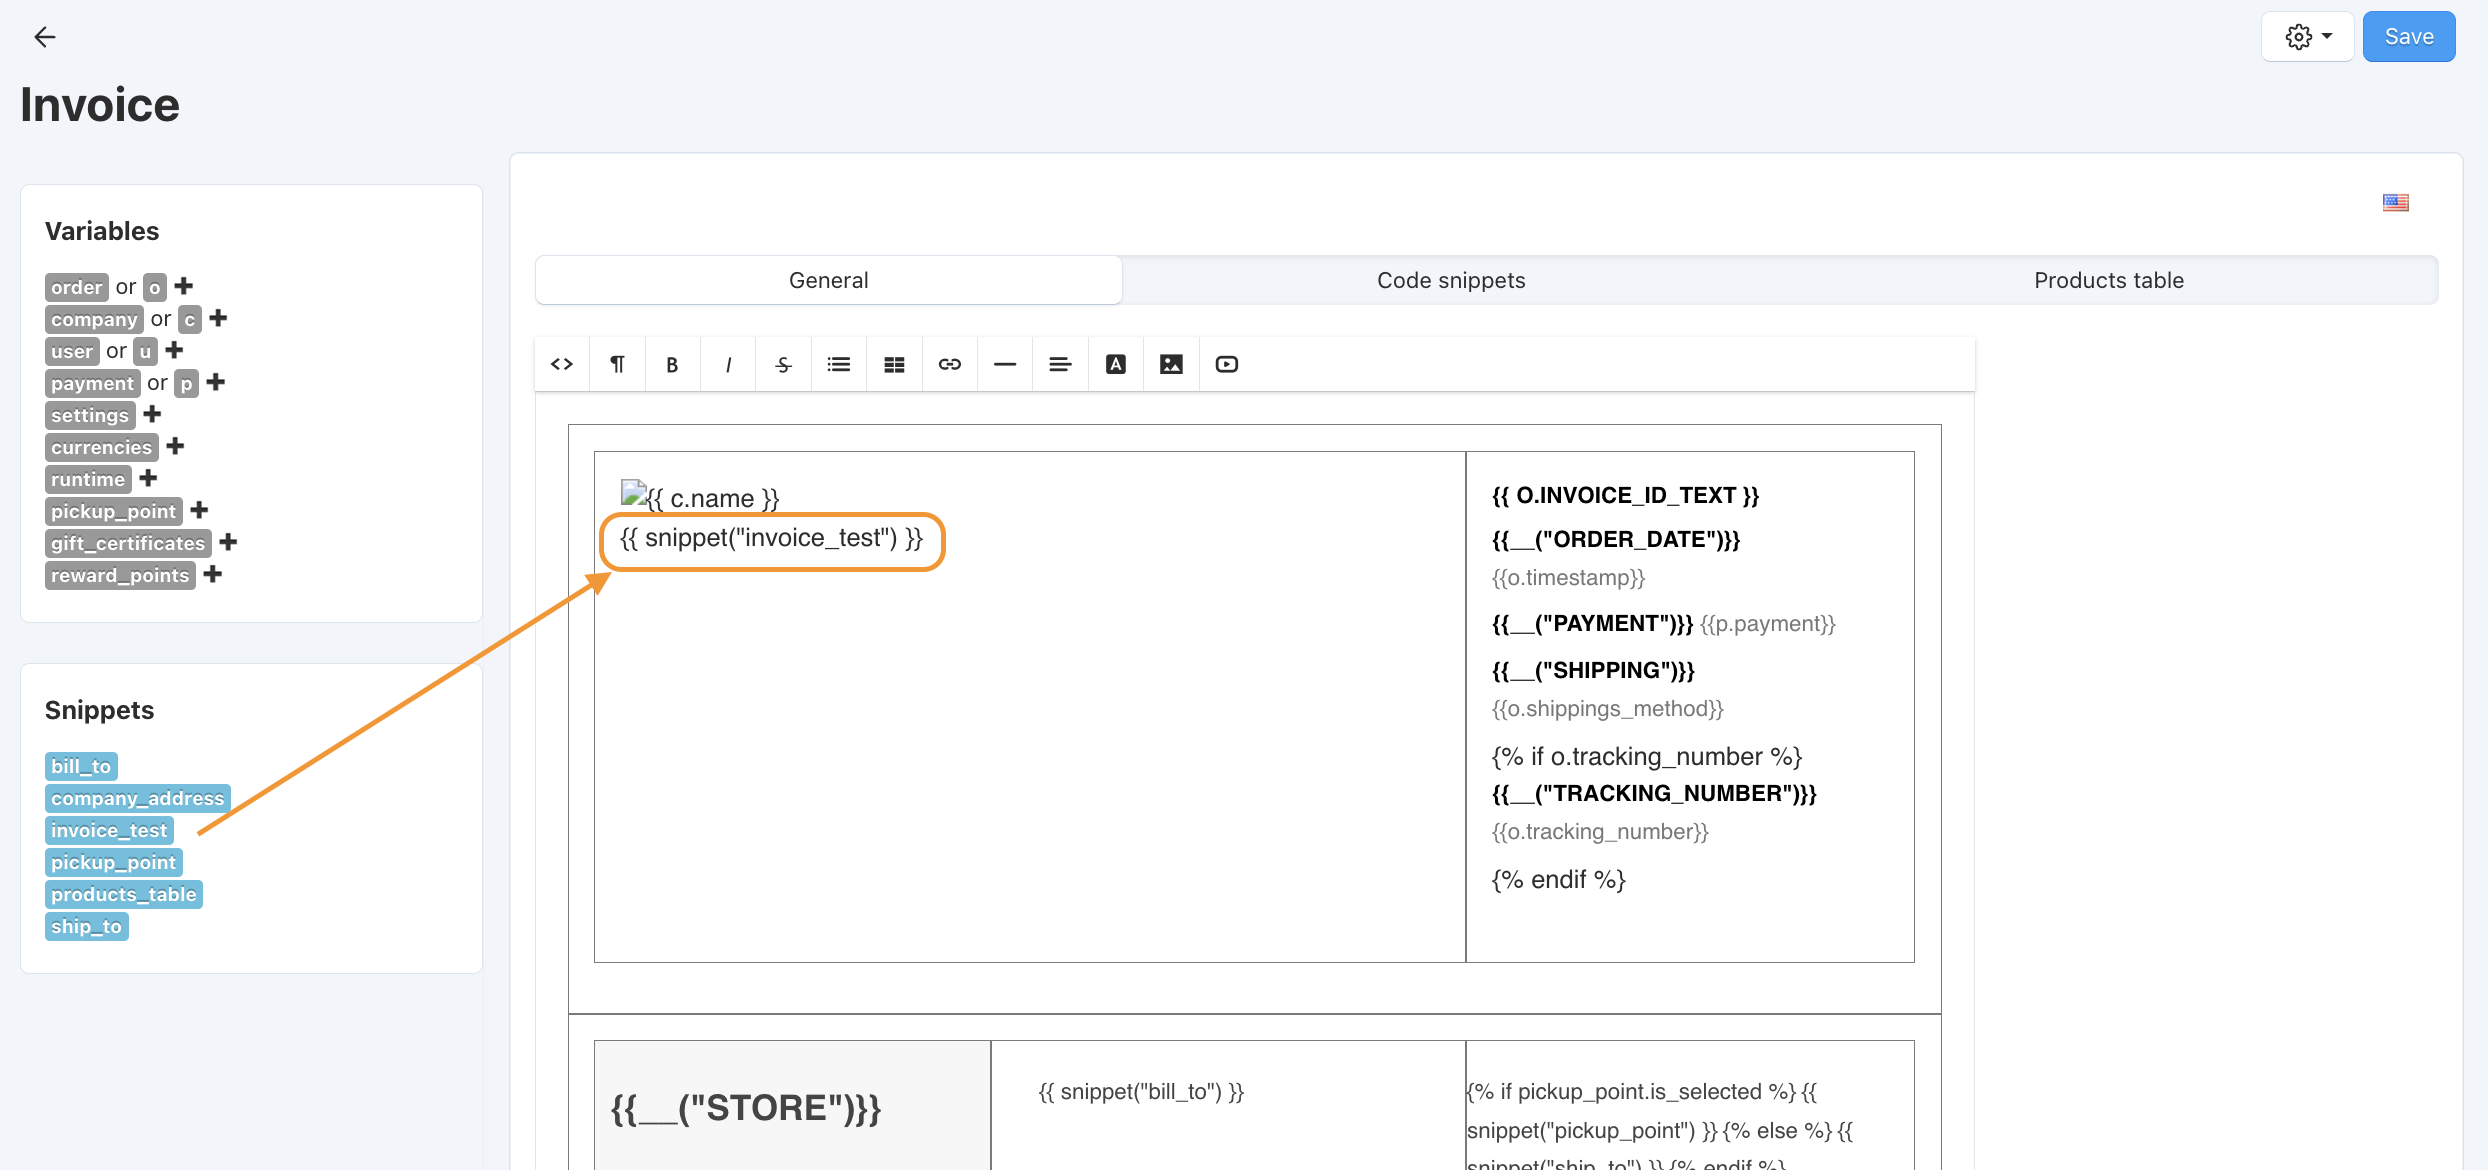The image size is (2488, 1170).
Task: Click the ORDER_DATE label text
Action: [1616, 540]
